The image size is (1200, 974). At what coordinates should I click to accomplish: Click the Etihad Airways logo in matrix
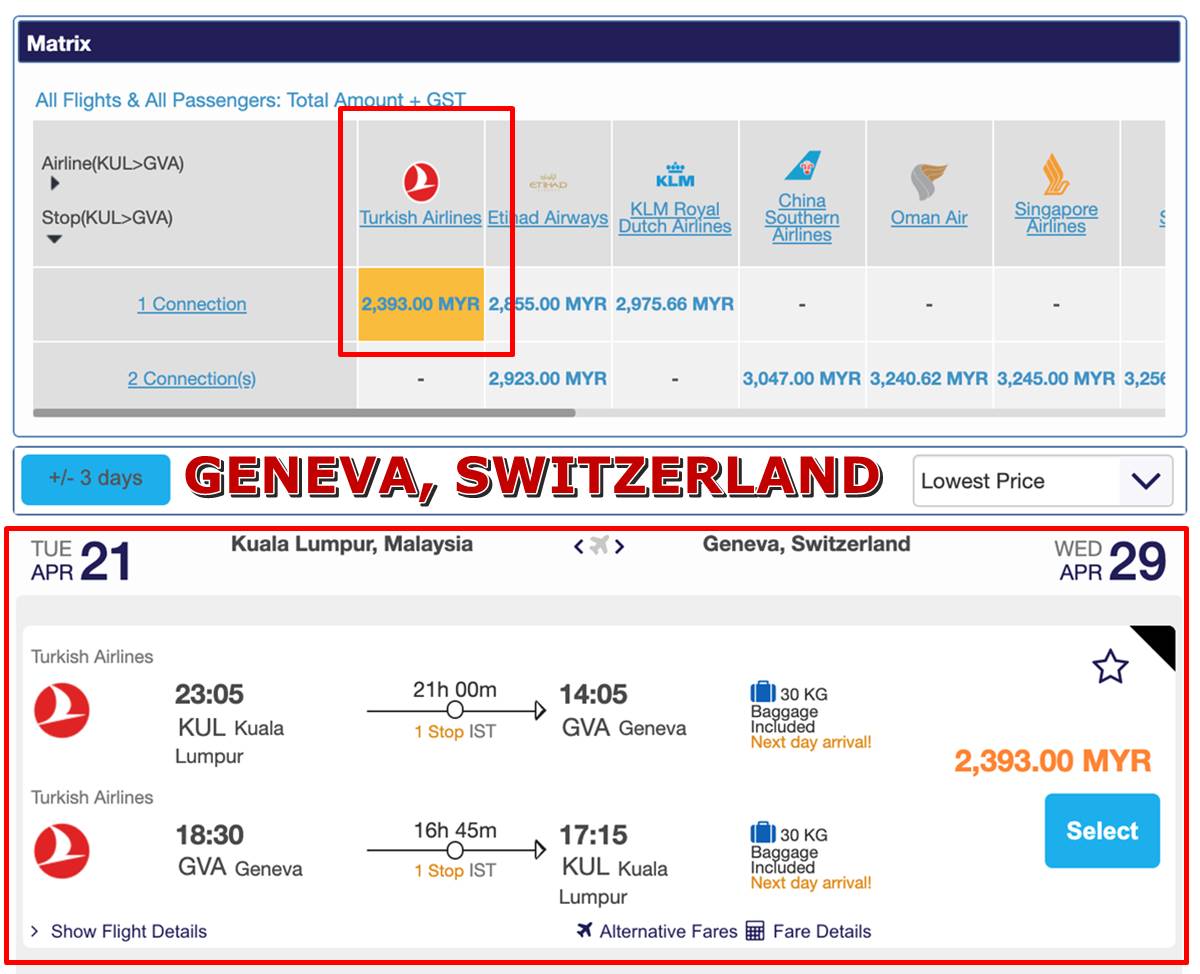548,183
